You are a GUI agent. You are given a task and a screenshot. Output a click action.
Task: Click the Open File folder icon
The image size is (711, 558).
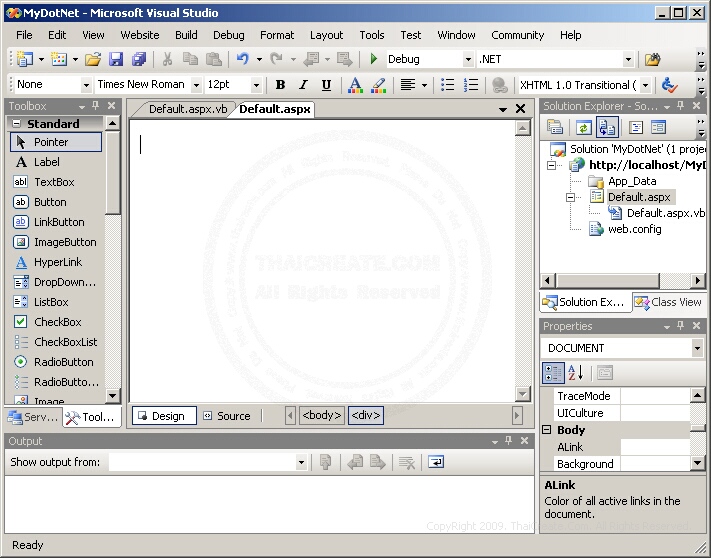[94, 60]
